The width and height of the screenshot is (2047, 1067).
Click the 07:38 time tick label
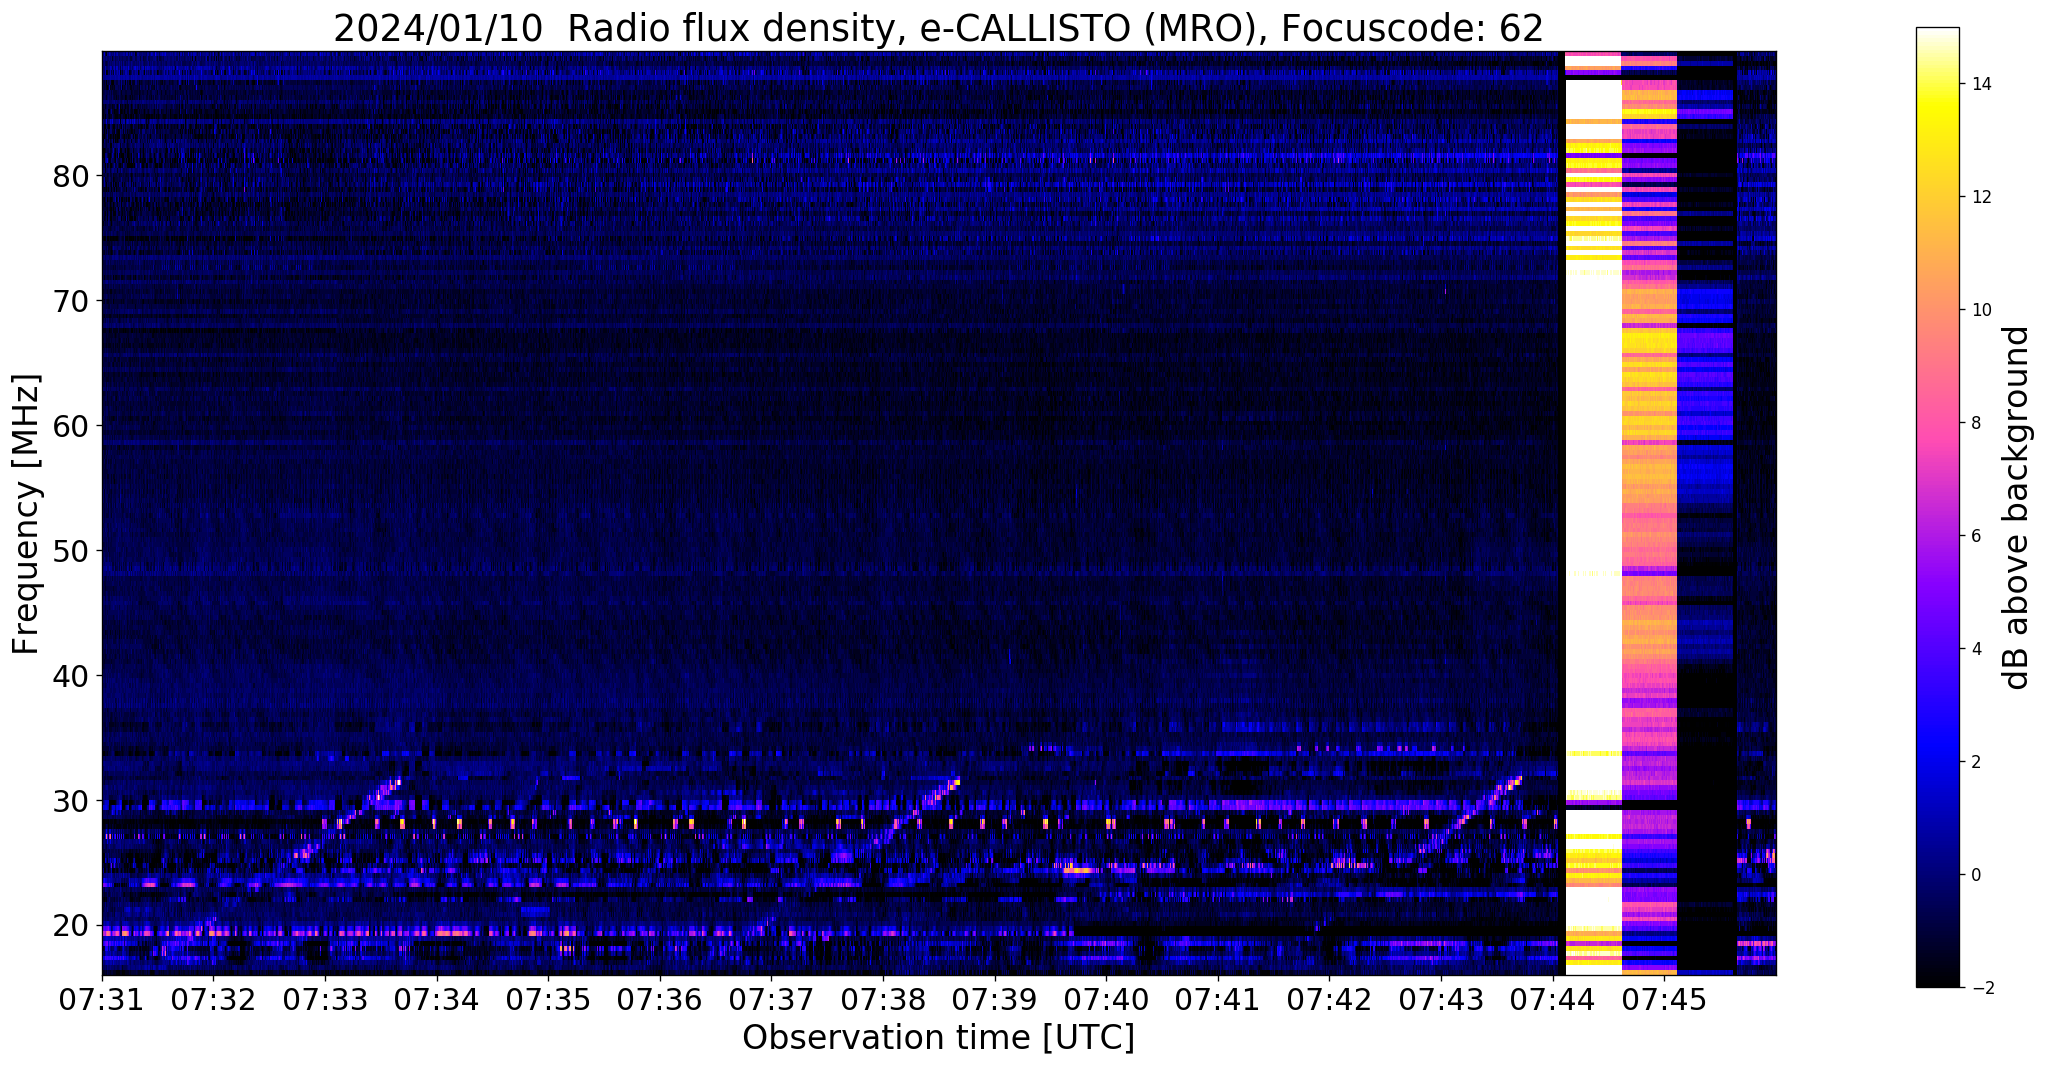(x=882, y=1000)
